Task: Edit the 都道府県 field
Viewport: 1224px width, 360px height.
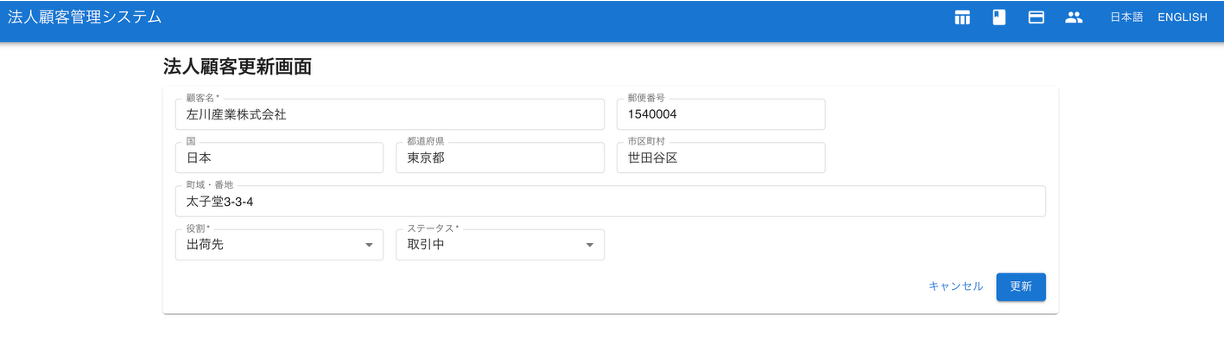Action: point(500,158)
